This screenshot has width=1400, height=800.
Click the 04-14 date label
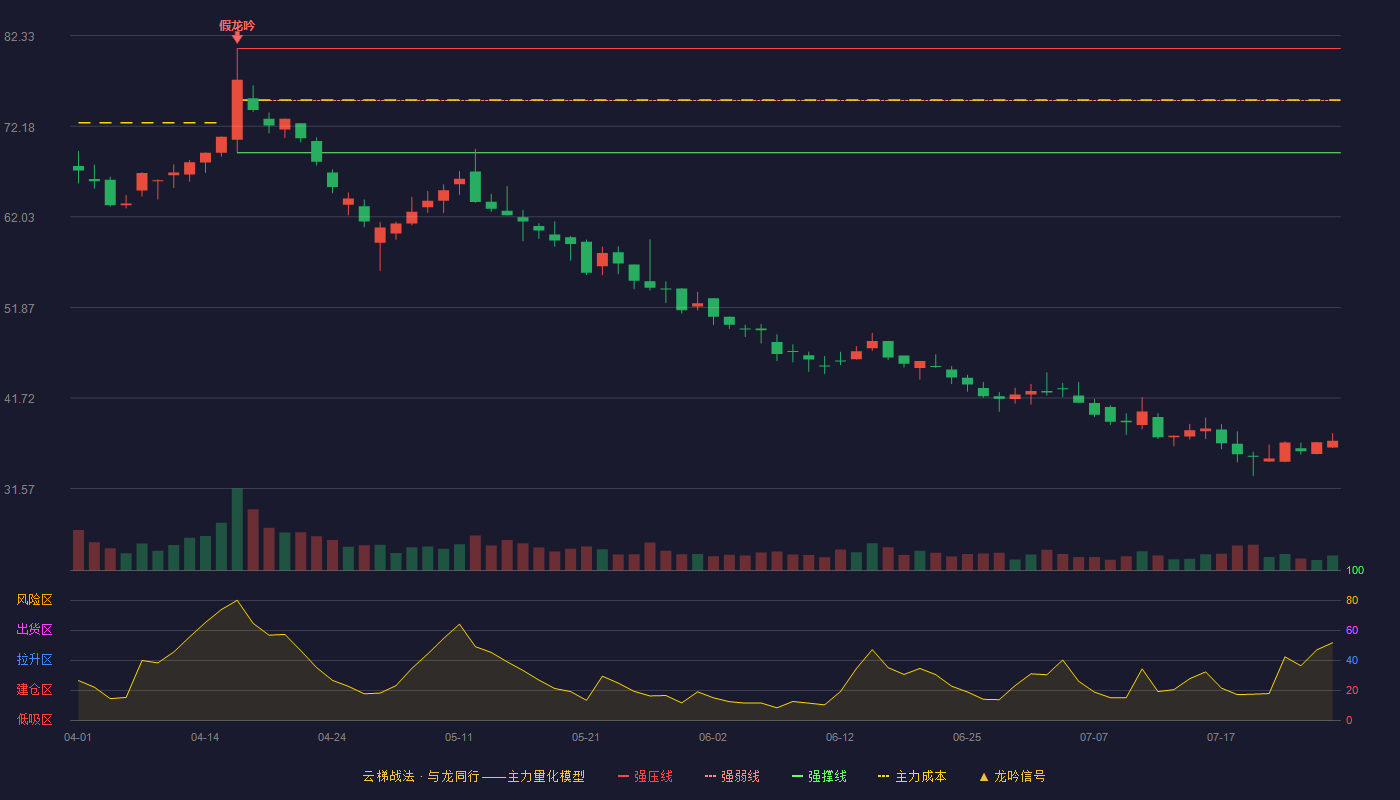[205, 737]
